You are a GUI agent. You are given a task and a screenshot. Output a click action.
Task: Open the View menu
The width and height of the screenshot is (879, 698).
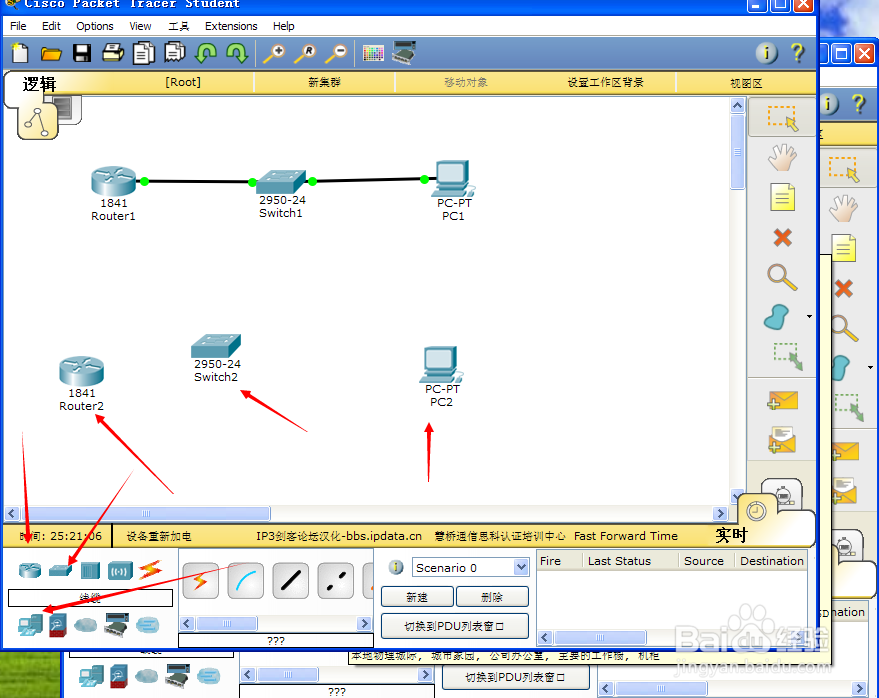[x=140, y=26]
